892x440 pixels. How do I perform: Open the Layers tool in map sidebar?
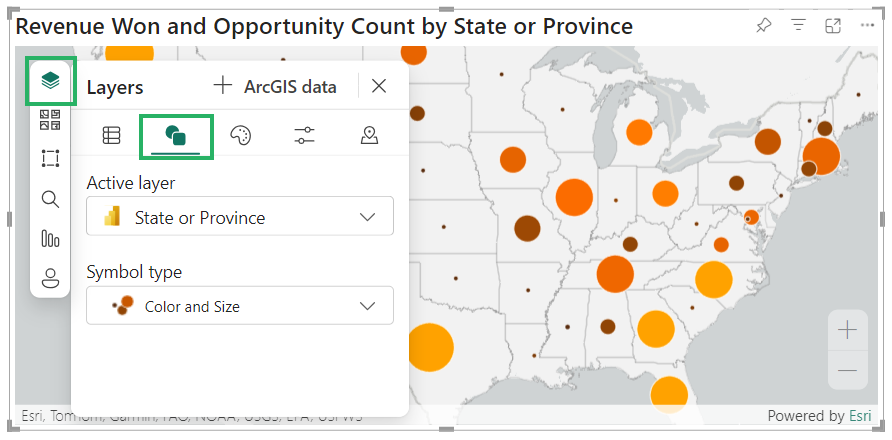50,80
